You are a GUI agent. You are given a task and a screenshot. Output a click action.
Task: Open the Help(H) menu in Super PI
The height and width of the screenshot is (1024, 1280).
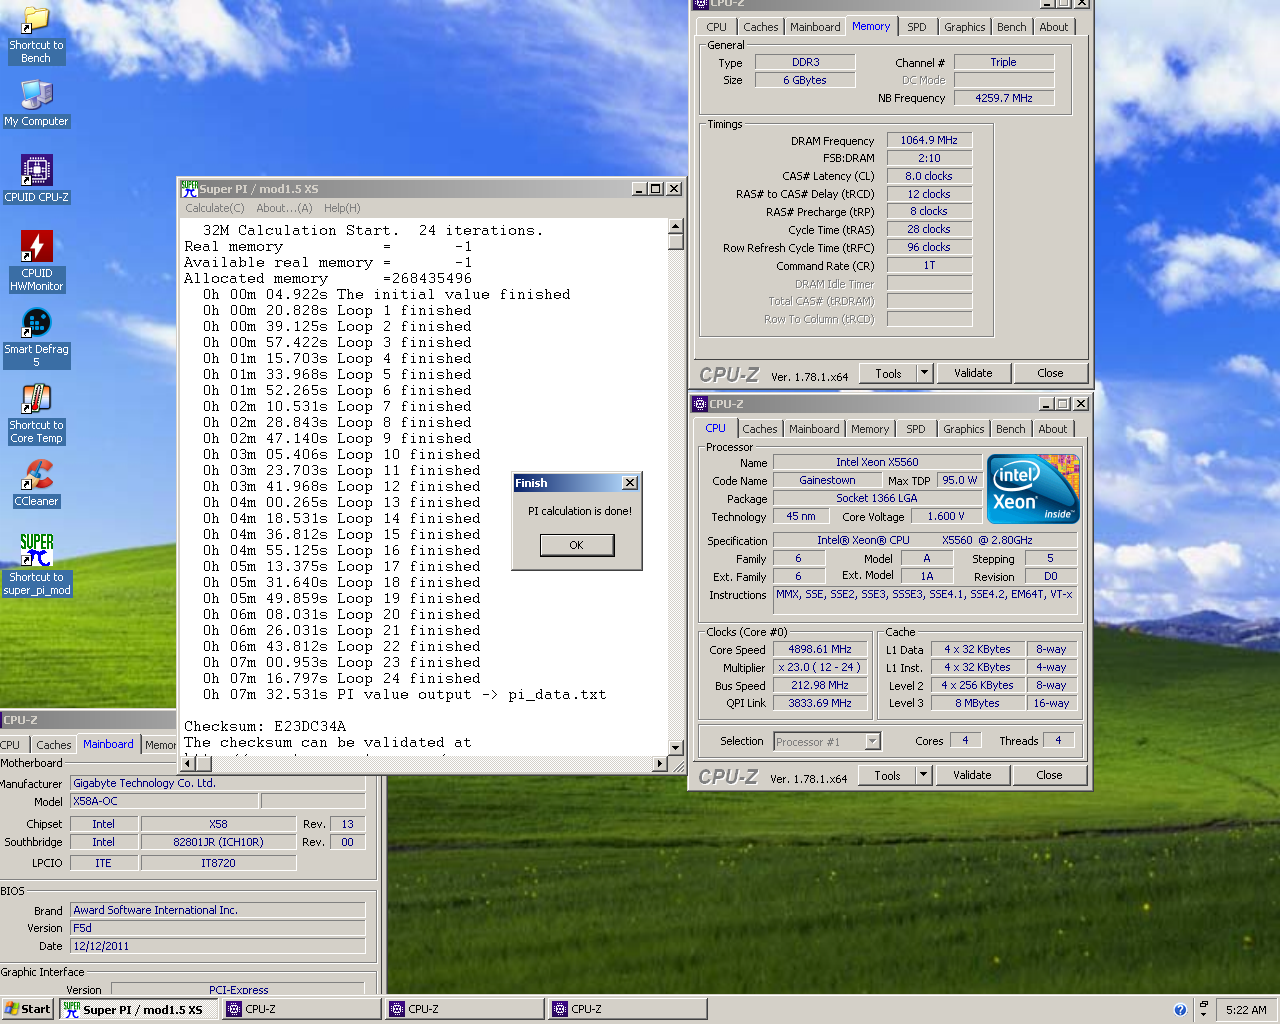[x=342, y=208]
